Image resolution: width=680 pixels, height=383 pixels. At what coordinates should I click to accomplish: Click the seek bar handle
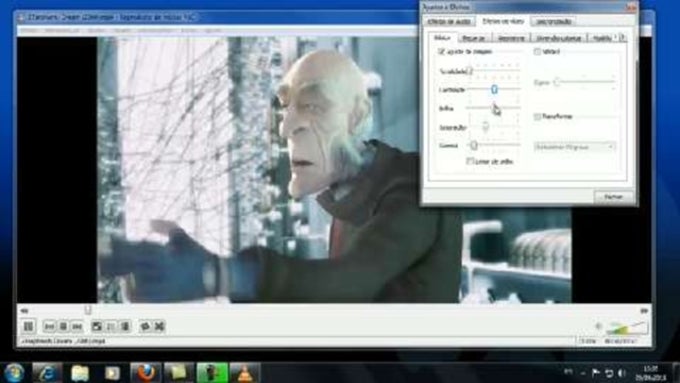point(88,310)
